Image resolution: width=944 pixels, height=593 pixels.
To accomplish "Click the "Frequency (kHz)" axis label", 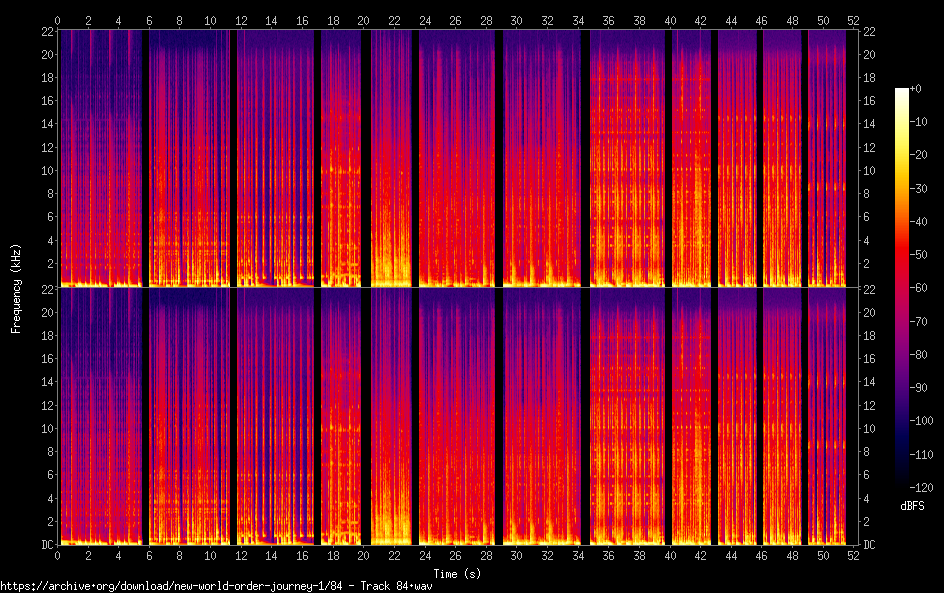I will pos(16,287).
